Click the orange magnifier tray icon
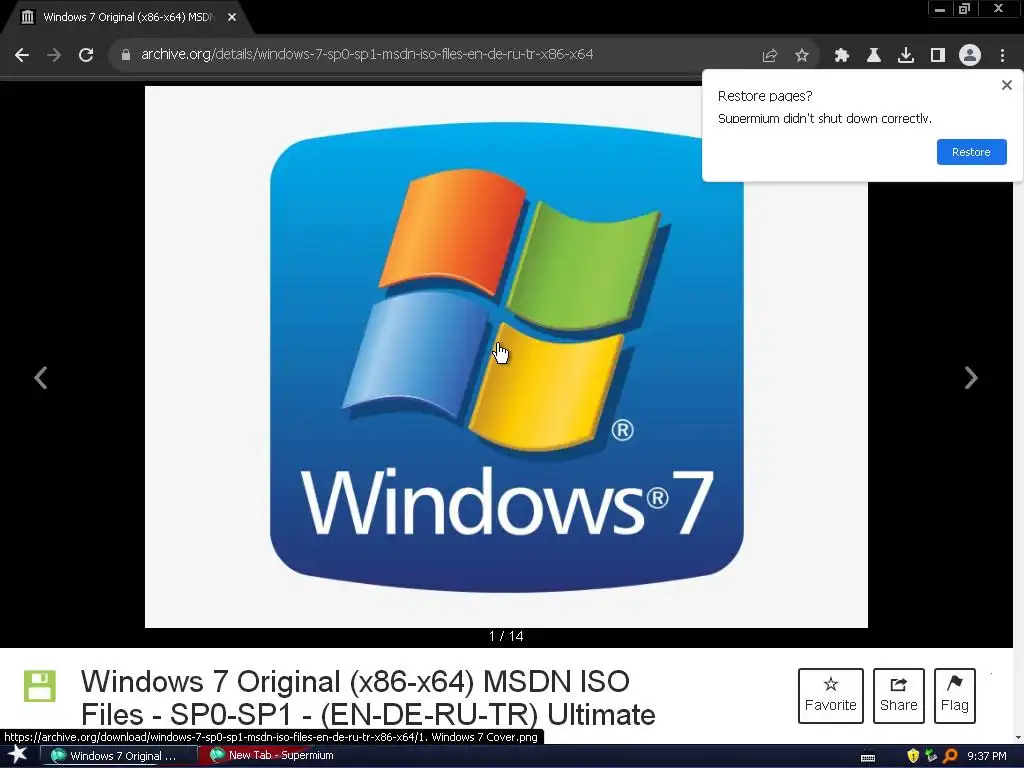Image resolution: width=1024 pixels, height=768 pixels. tap(950, 756)
